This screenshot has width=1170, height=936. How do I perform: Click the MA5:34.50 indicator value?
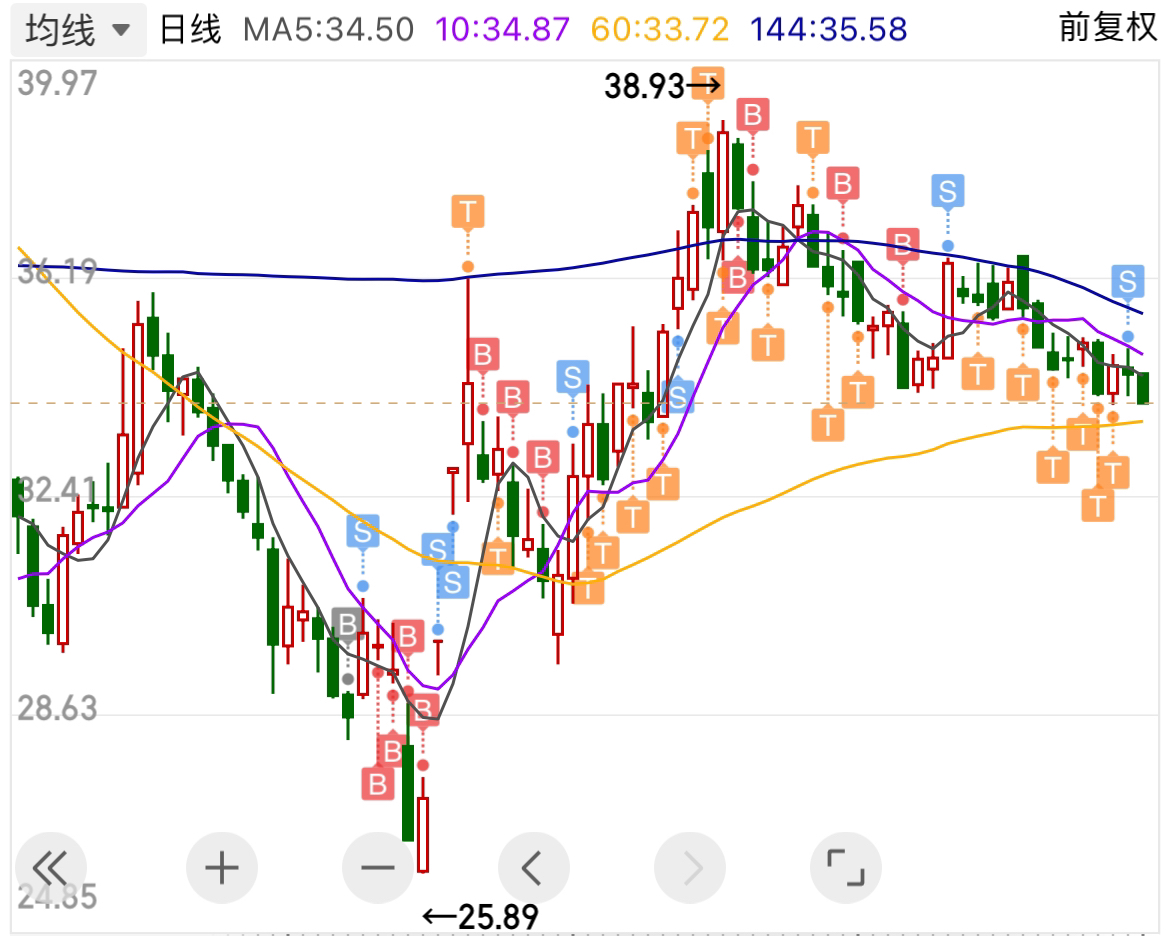tap(328, 30)
